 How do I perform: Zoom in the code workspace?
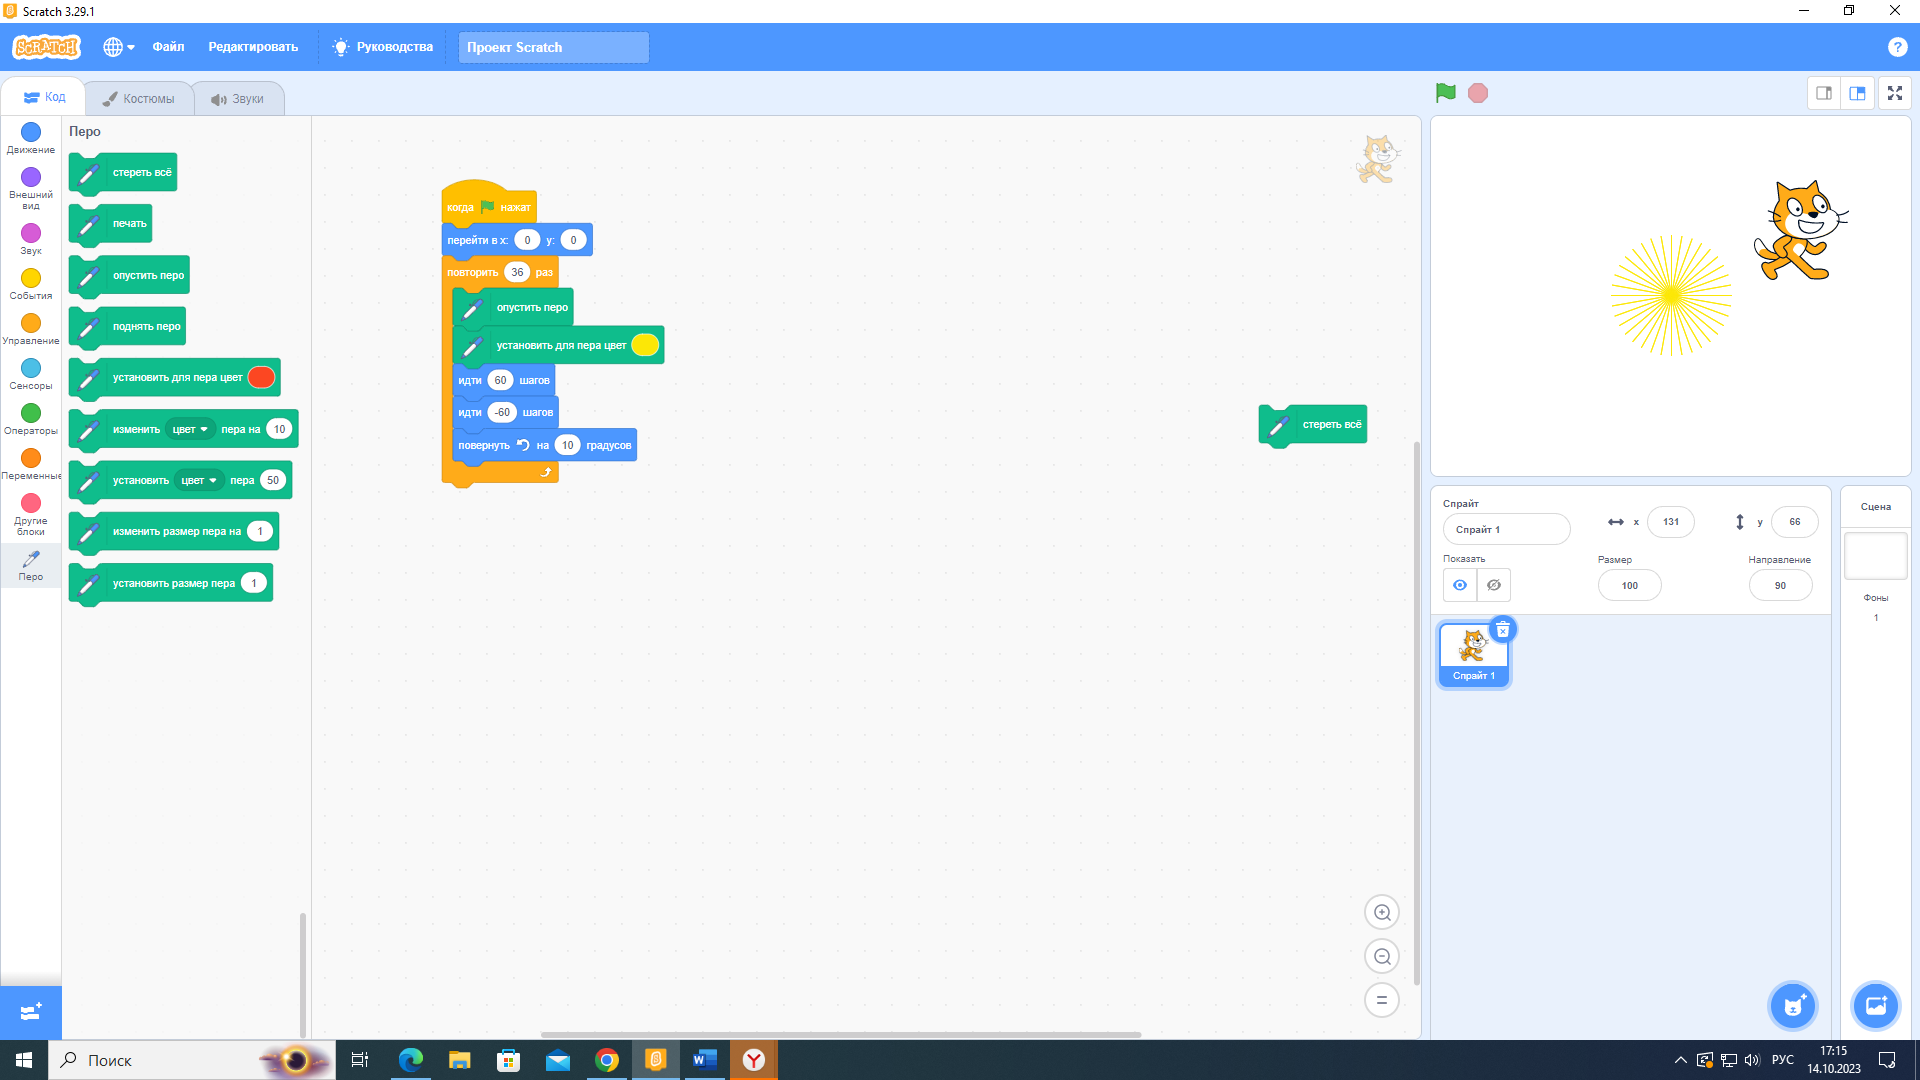coord(1382,912)
